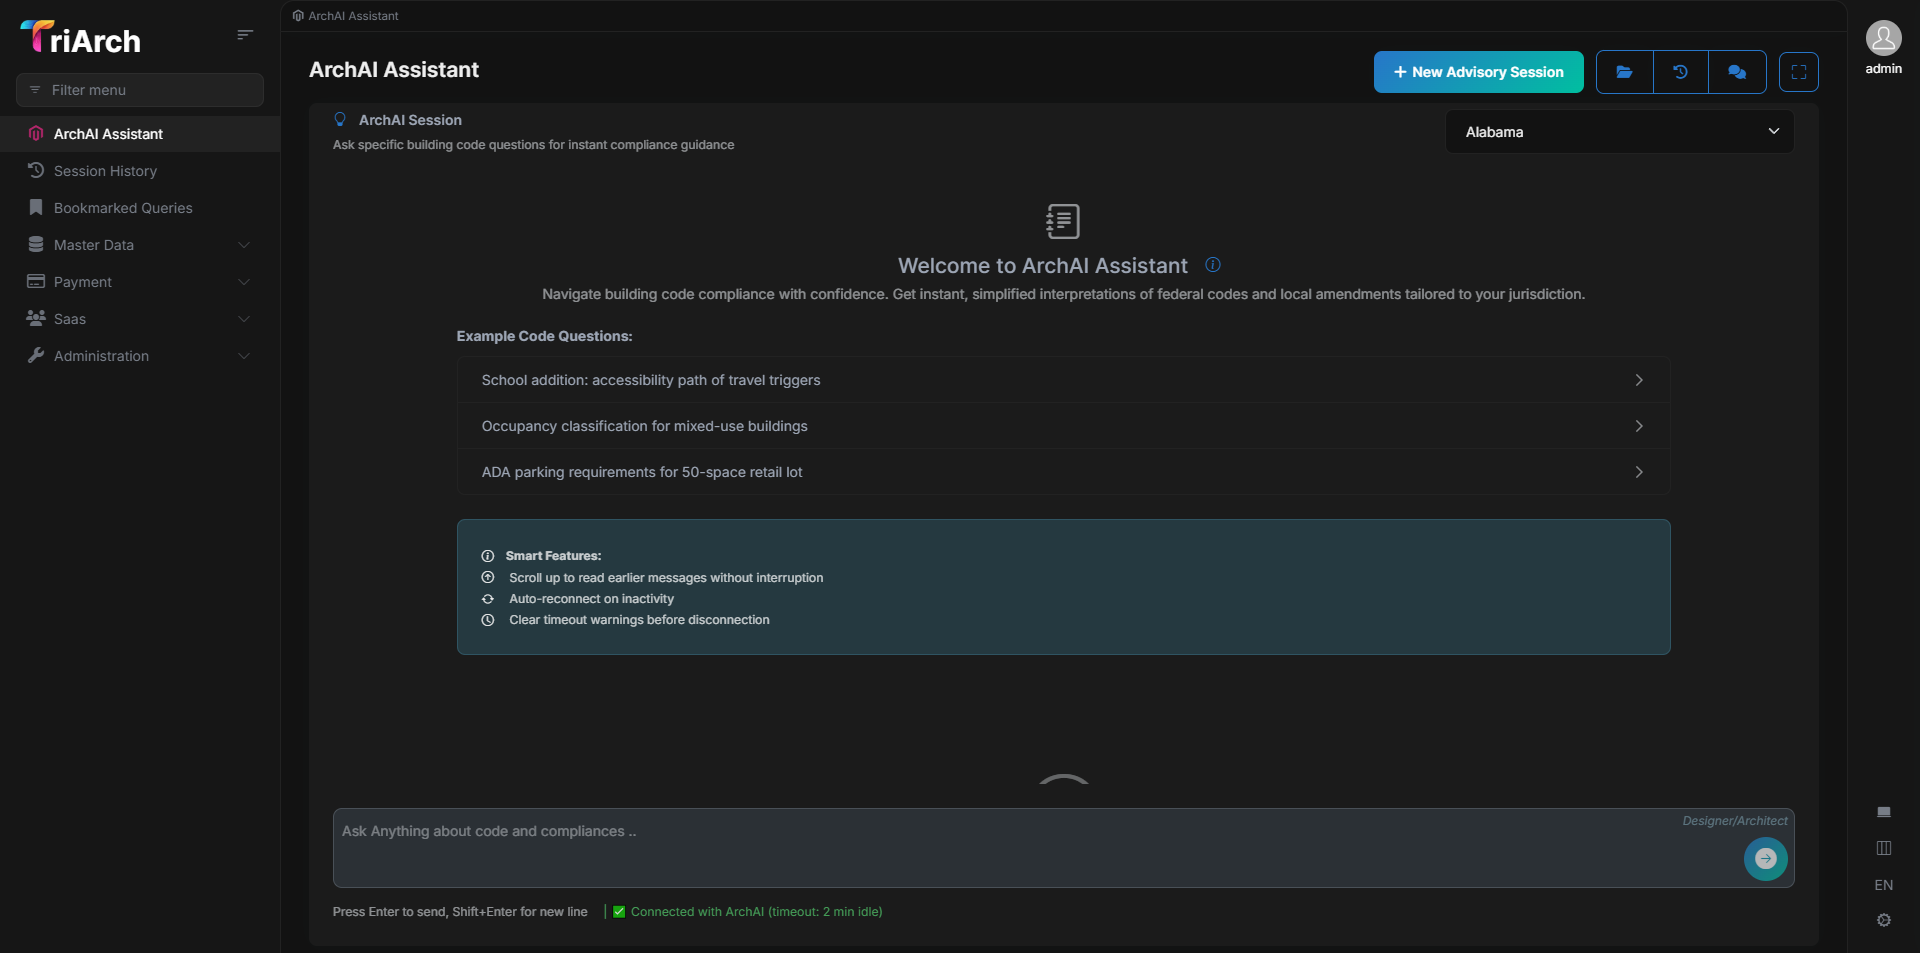The height and width of the screenshot is (953, 1920).
Task: Start a New Advisory Session
Action: [x=1477, y=71]
